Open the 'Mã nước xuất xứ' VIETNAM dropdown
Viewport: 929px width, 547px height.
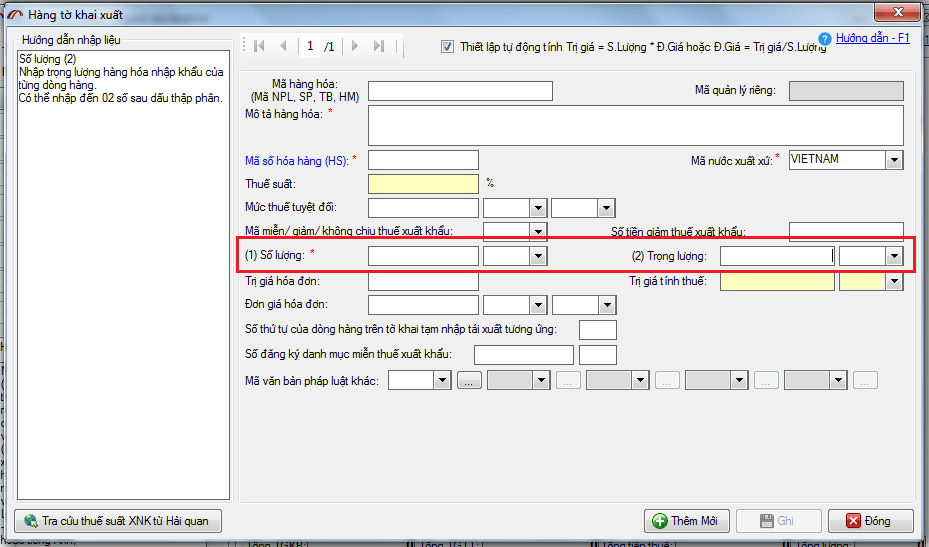point(894,160)
